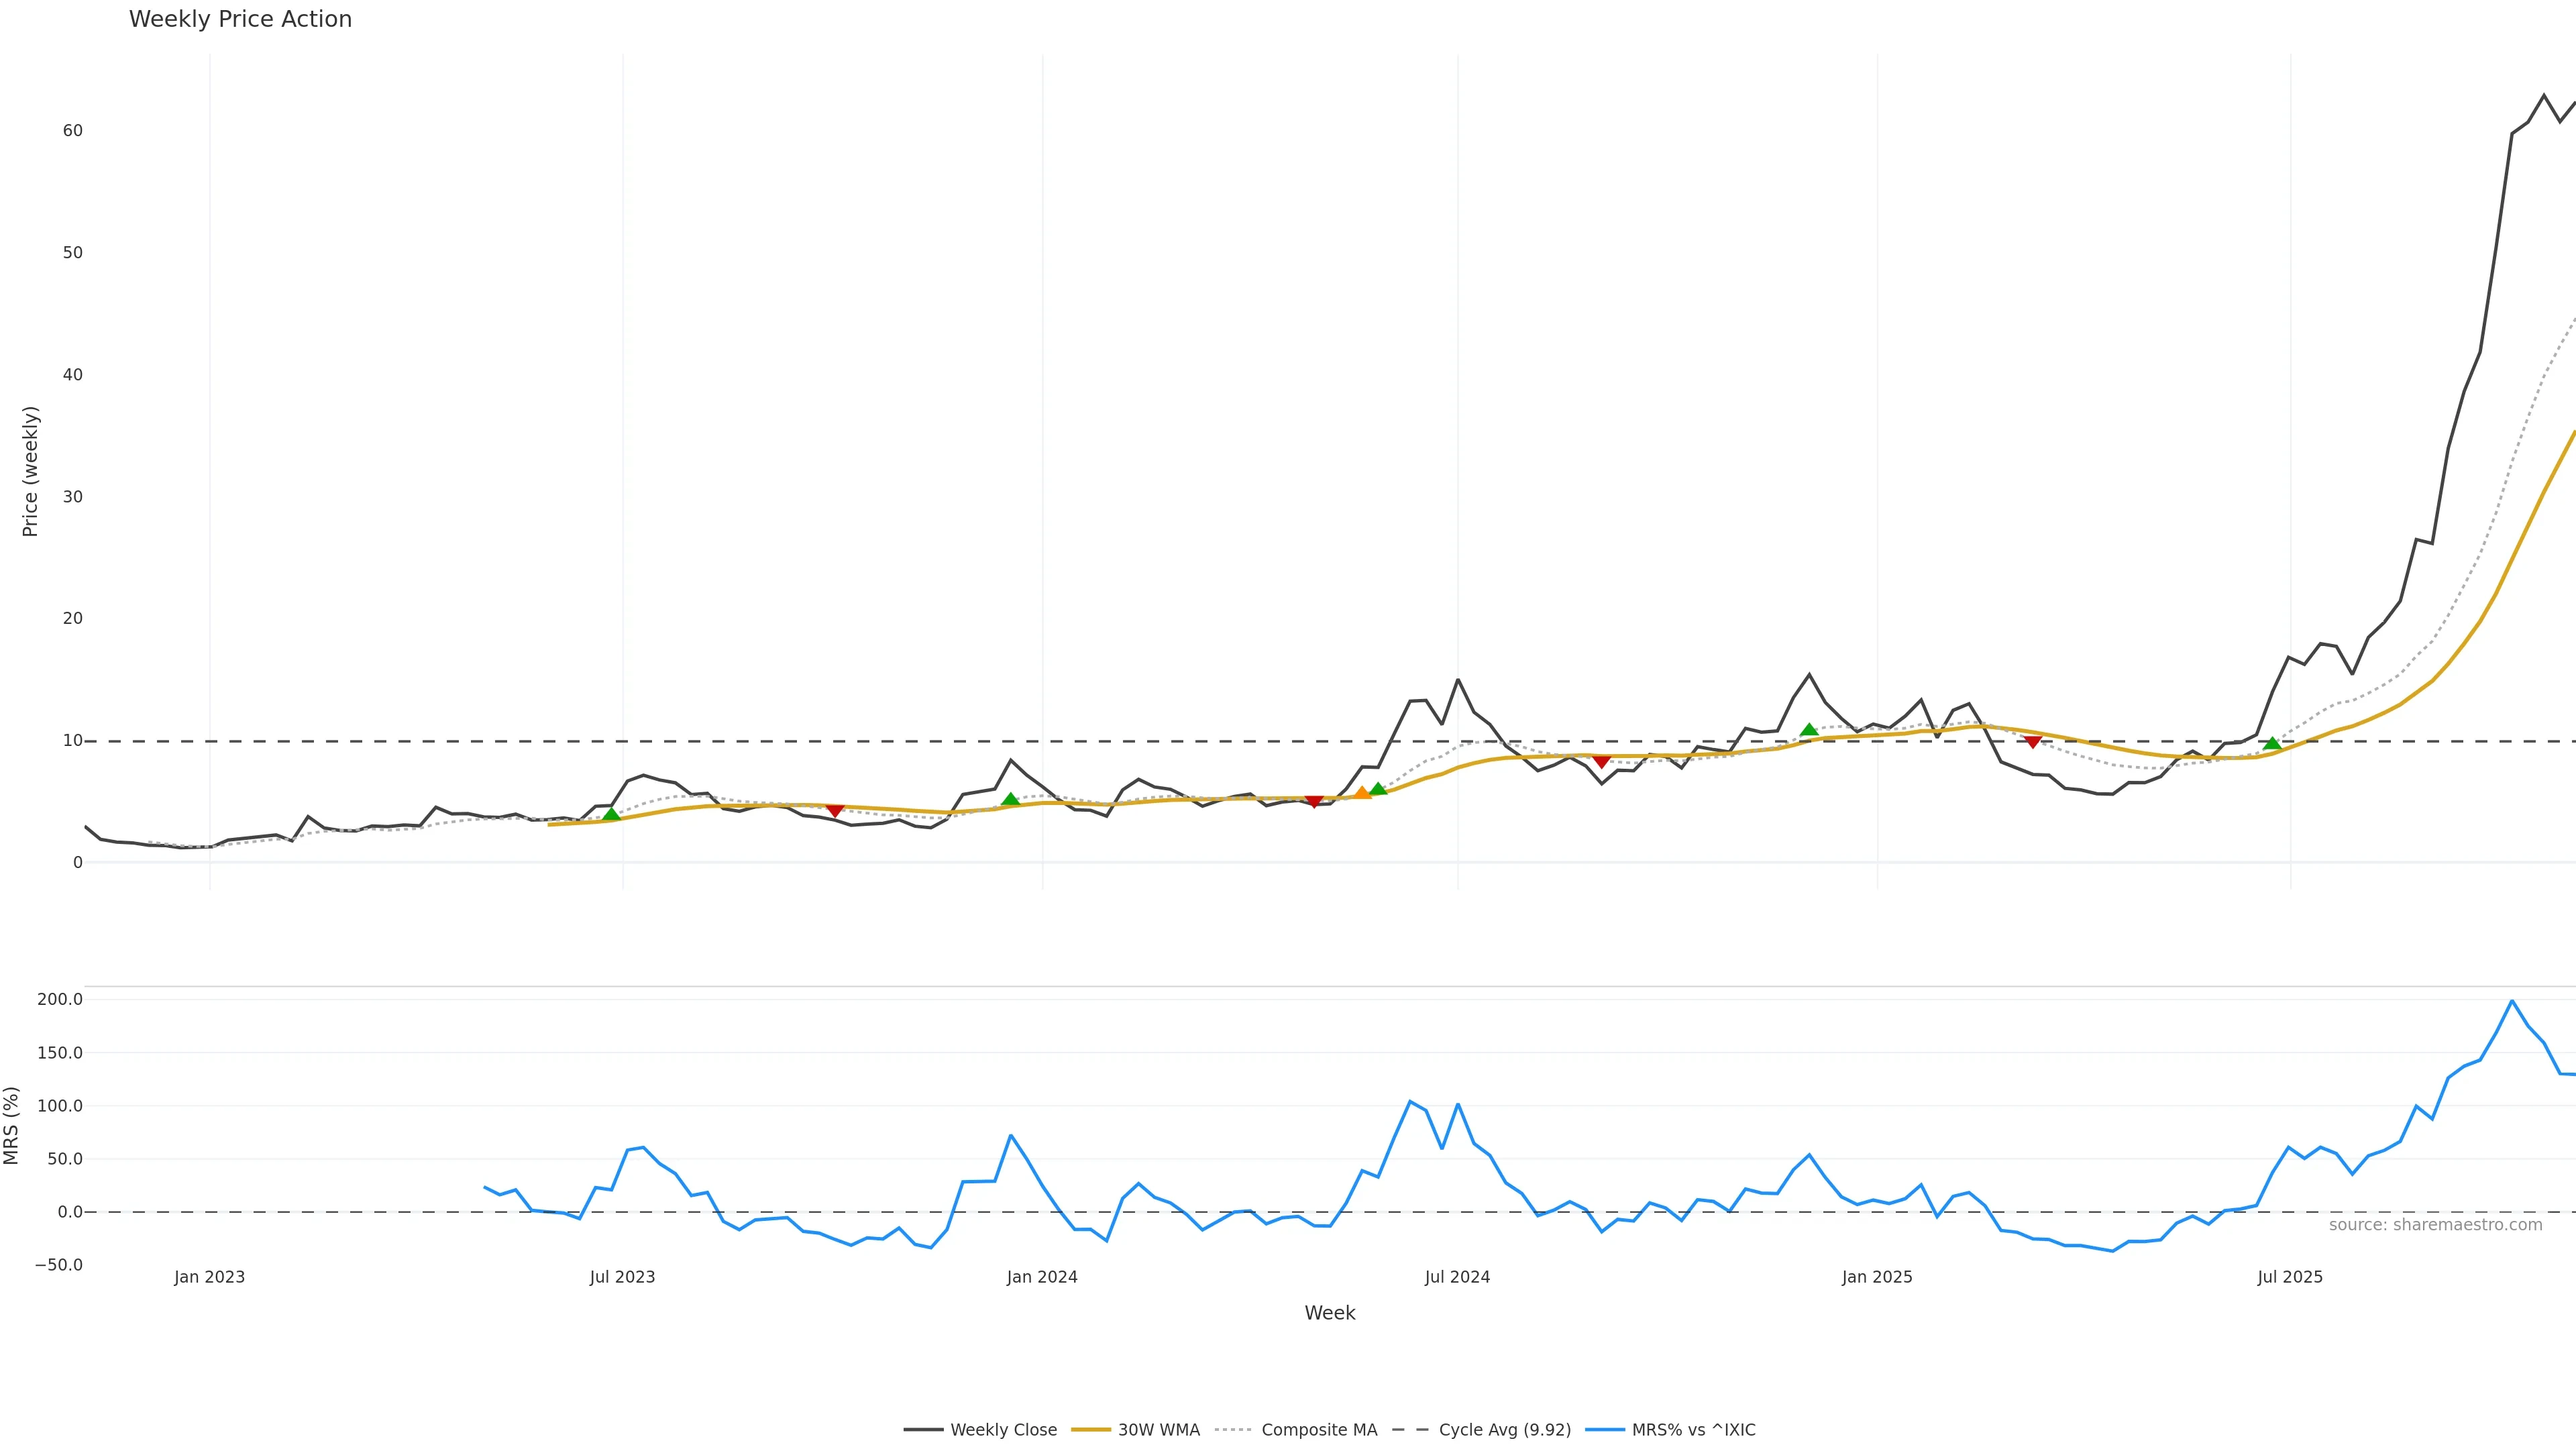The image size is (2576, 1449).
Task: Click the green triangle just before Jul 2025
Action: click(x=2272, y=743)
